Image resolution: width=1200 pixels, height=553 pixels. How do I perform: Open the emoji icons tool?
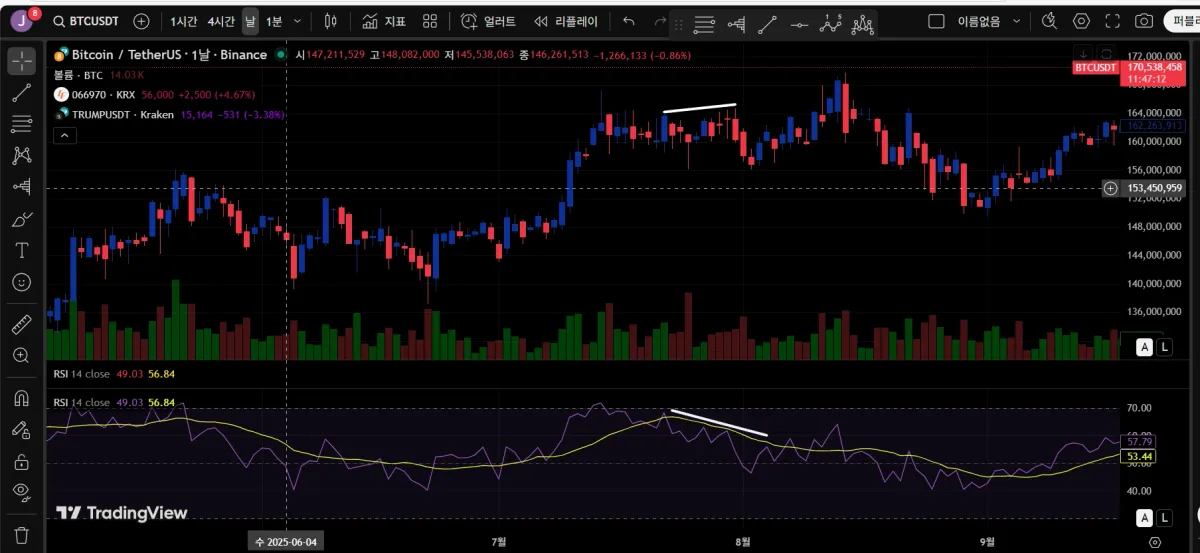pyautogui.click(x=21, y=282)
